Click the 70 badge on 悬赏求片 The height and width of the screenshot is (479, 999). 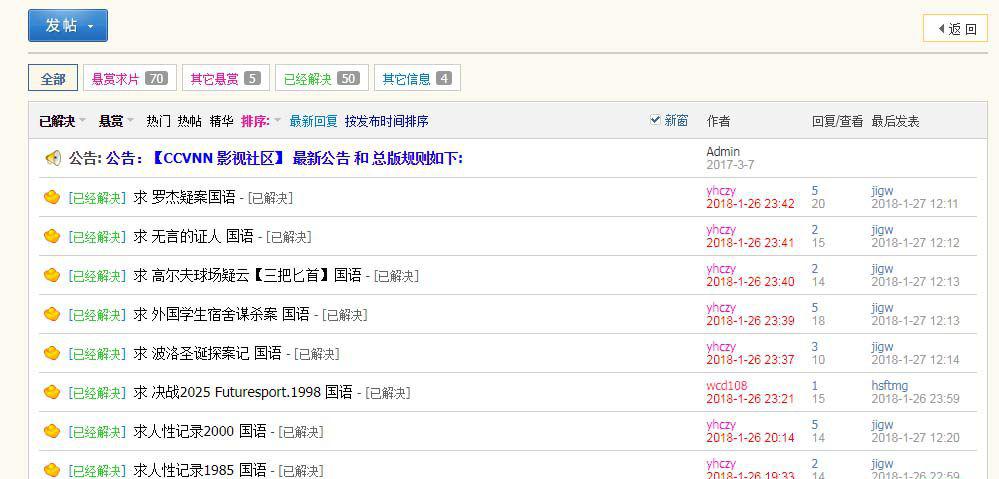tap(156, 78)
